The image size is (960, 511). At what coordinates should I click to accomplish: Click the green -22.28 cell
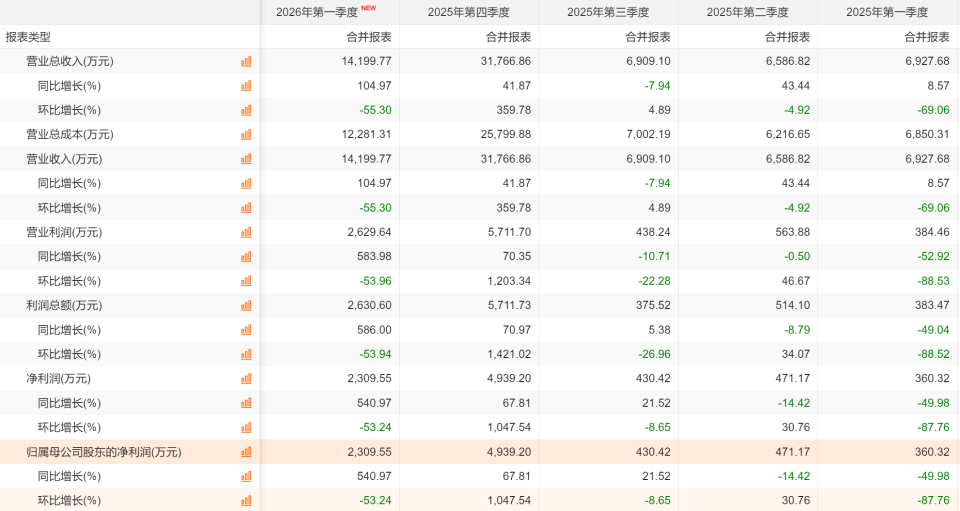(x=654, y=281)
